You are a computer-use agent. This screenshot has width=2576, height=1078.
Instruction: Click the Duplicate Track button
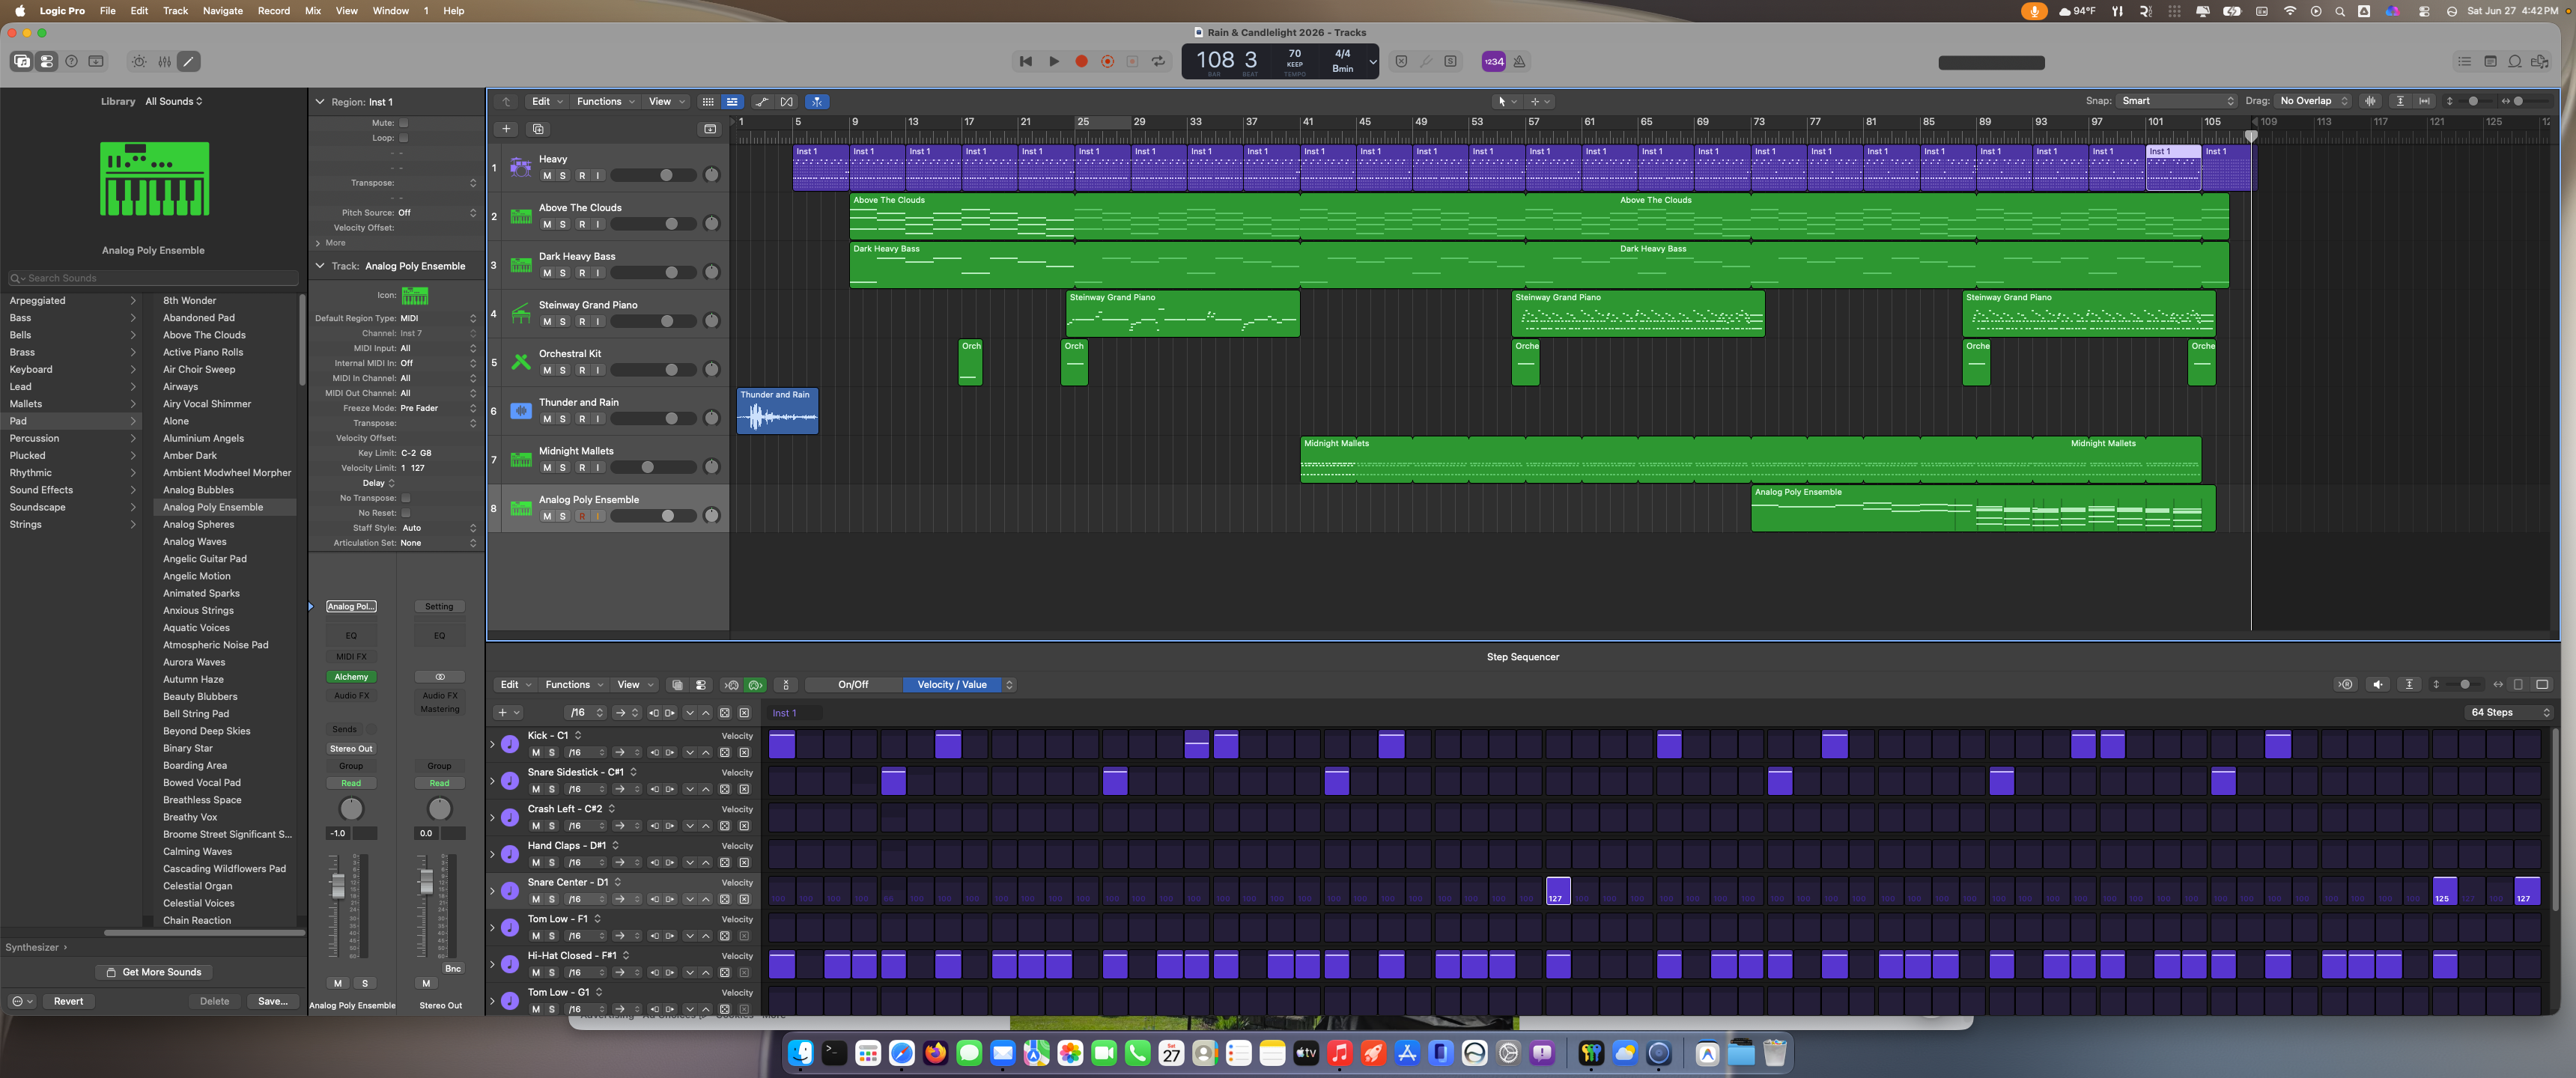coord(538,129)
